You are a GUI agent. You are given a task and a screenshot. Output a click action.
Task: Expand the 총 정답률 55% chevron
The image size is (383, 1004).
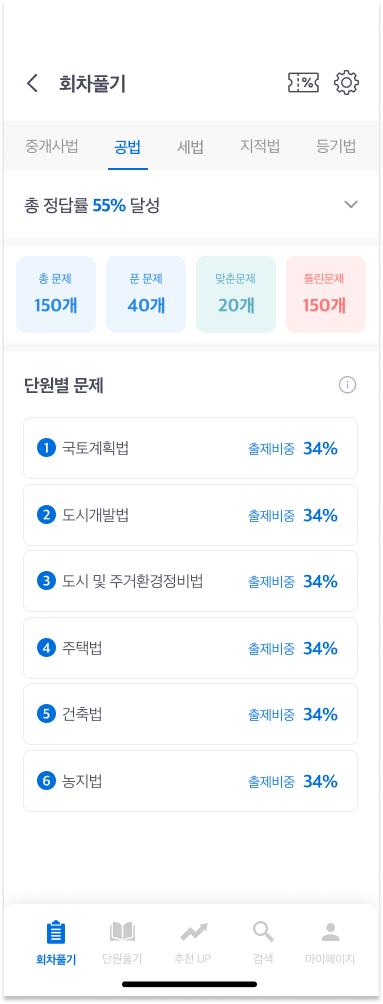[350, 205]
